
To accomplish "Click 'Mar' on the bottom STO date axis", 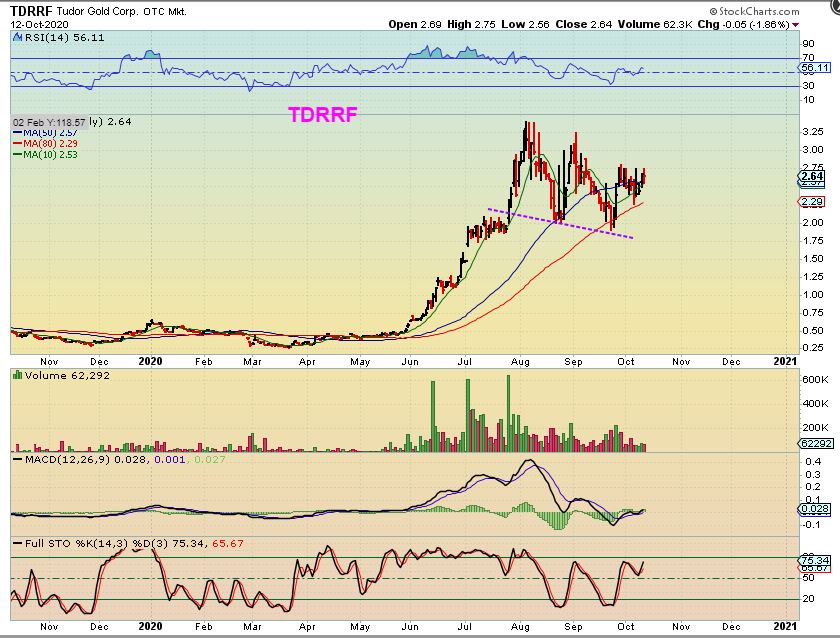I will [x=252, y=627].
